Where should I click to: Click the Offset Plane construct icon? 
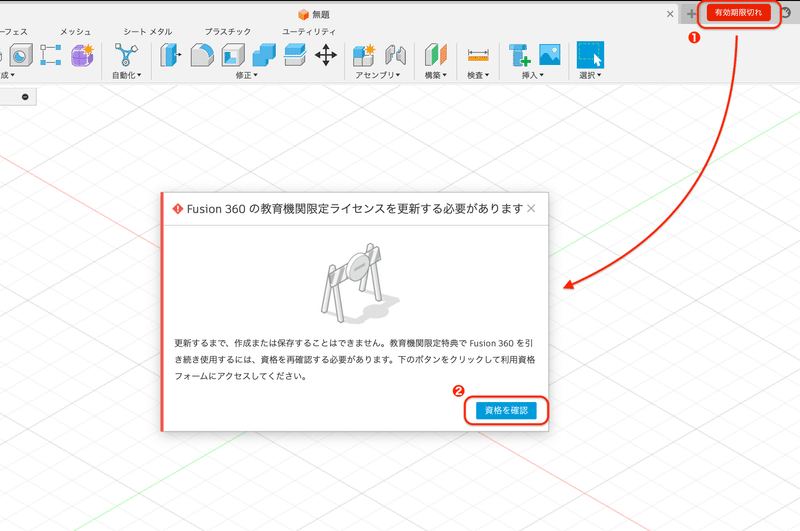click(x=436, y=55)
